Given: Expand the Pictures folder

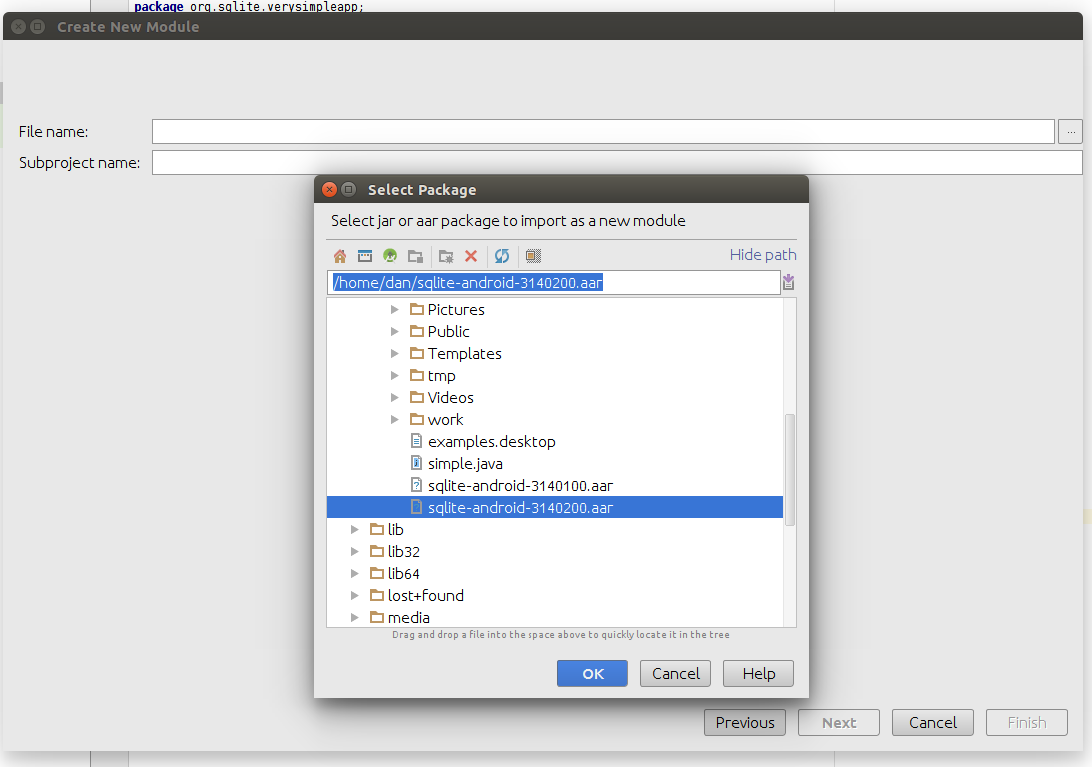Looking at the screenshot, I should pyautogui.click(x=395, y=310).
